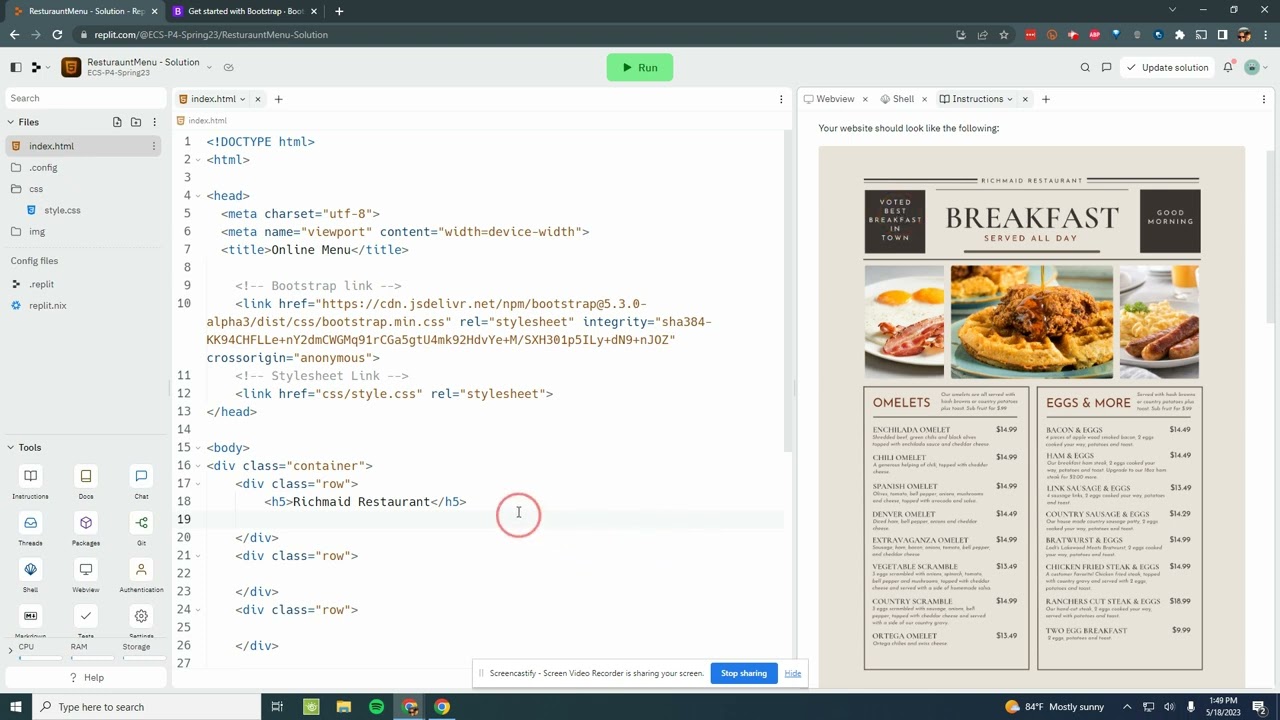Open the Chat tool
This screenshot has height=720, width=1280.
[x=141, y=482]
